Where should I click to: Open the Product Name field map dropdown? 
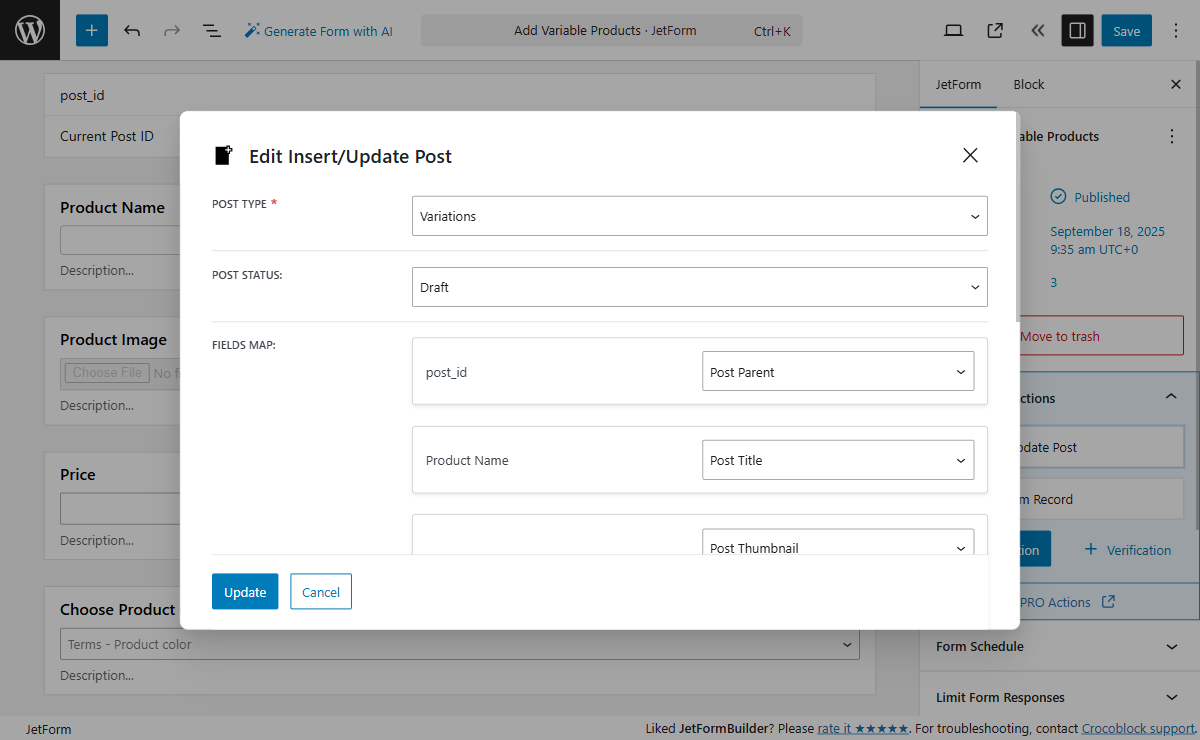coord(838,460)
